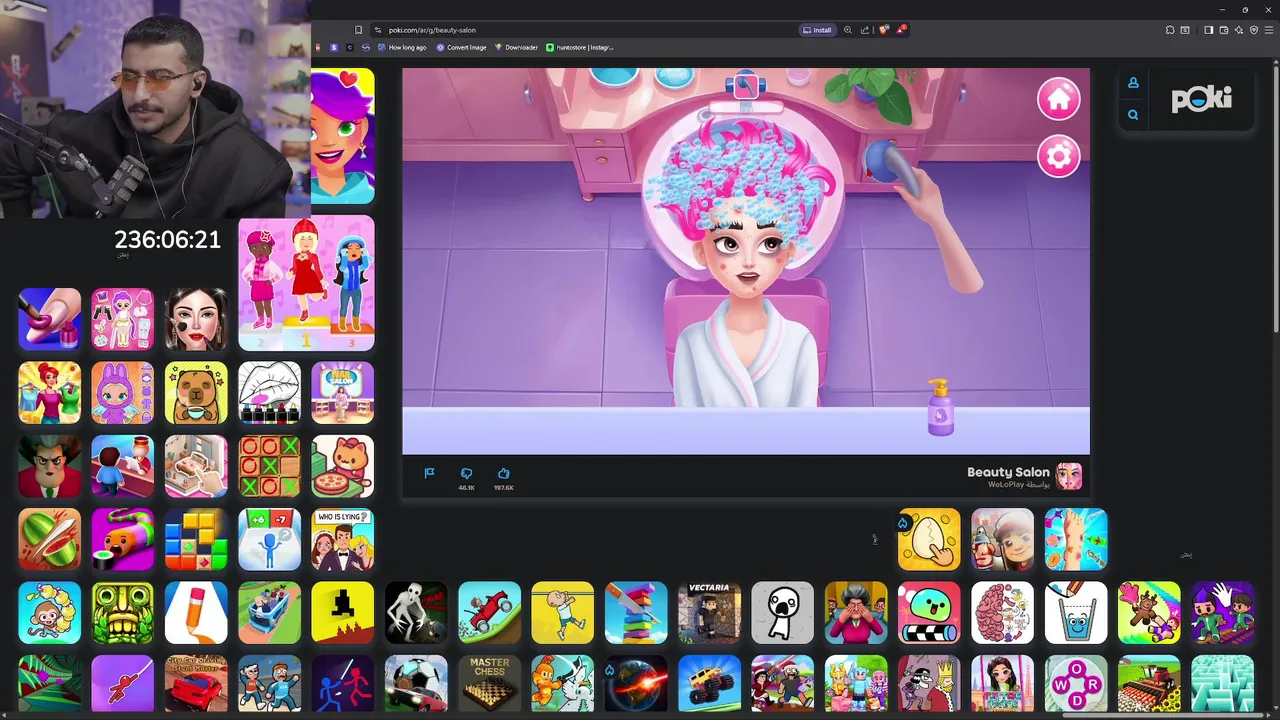Click the Poki logo
The width and height of the screenshot is (1280, 720).
pos(1202,99)
